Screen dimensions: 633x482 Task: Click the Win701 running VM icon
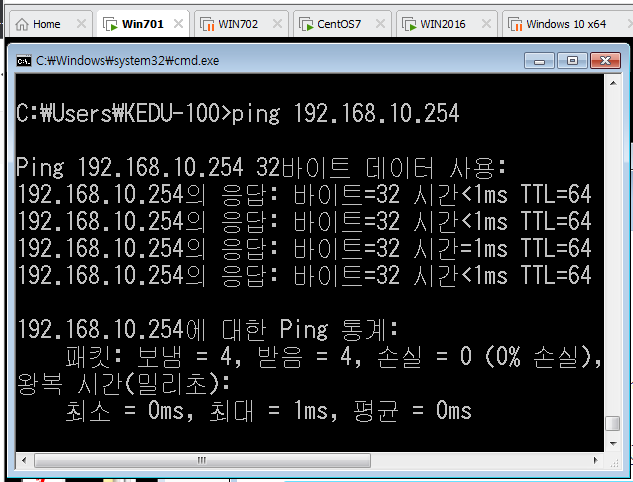click(x=110, y=25)
